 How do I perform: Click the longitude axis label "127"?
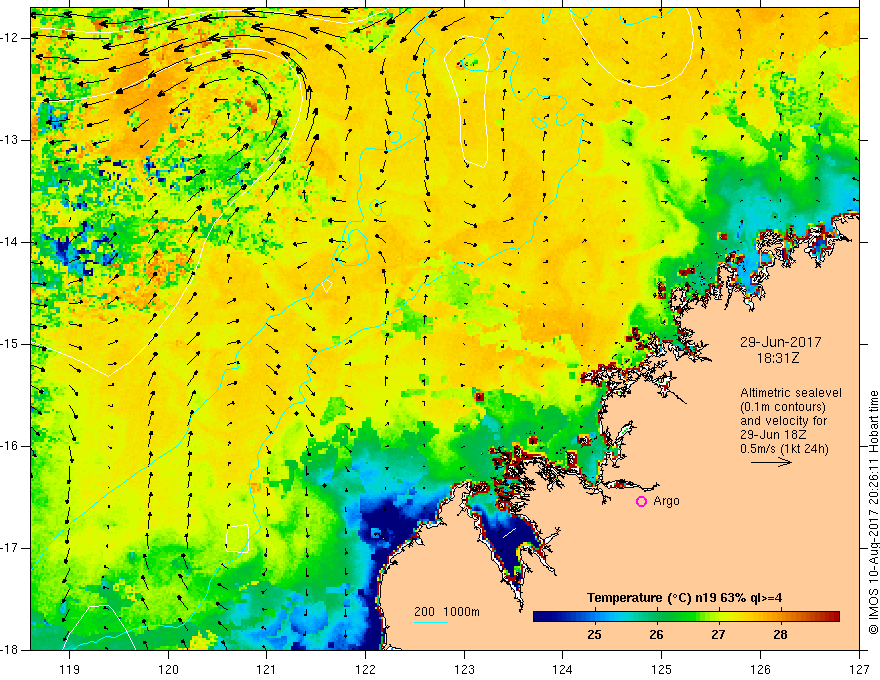click(x=859, y=669)
